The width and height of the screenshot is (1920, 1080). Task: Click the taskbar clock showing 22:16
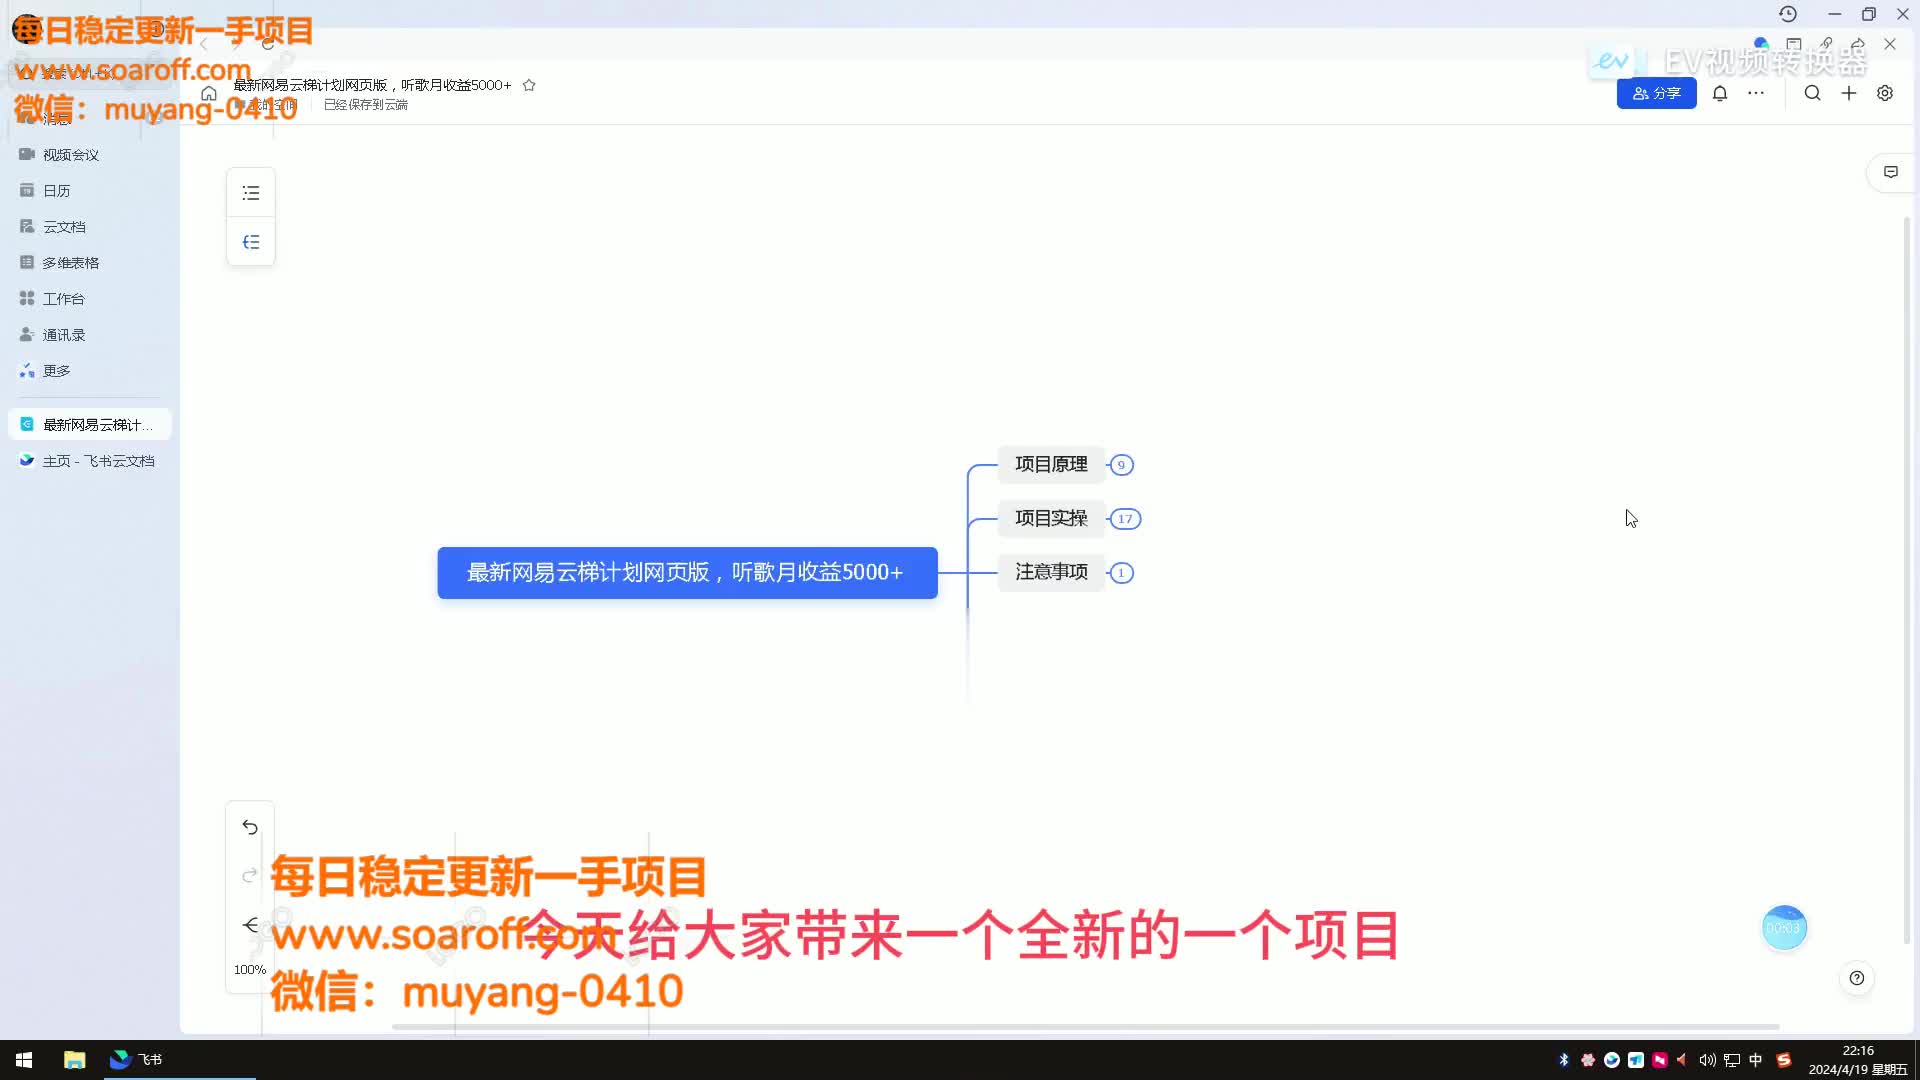[x=1858, y=1060]
